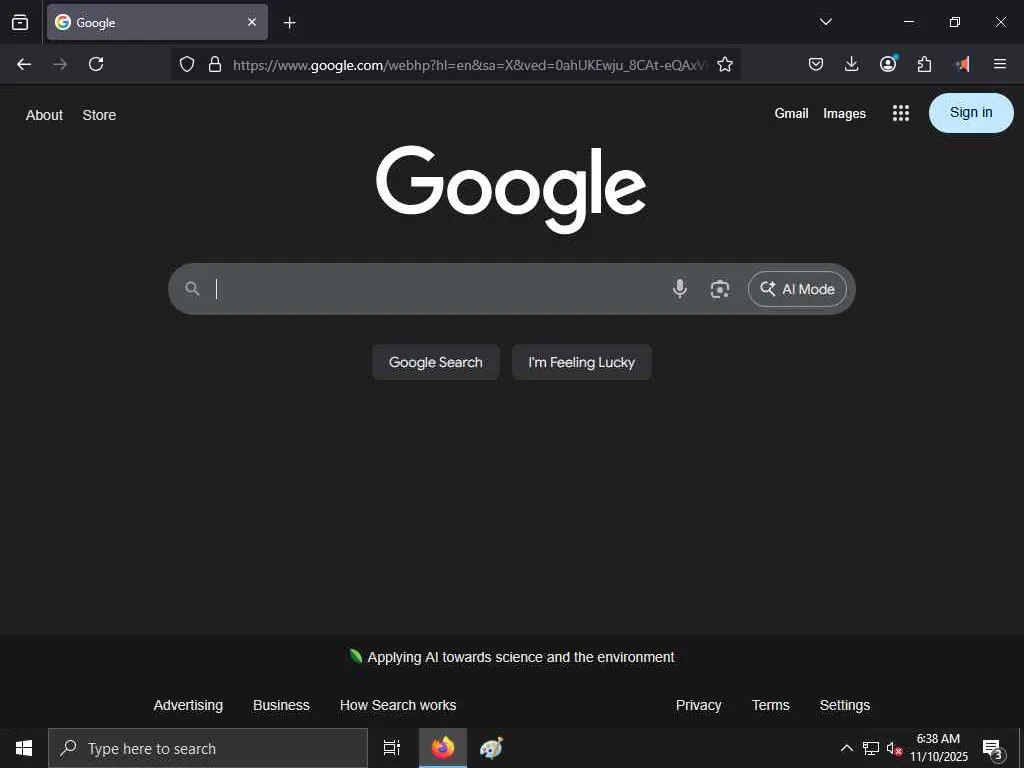Viewport: 1024px width, 768px height.
Task: Show hidden system tray icons
Action: tap(846, 748)
